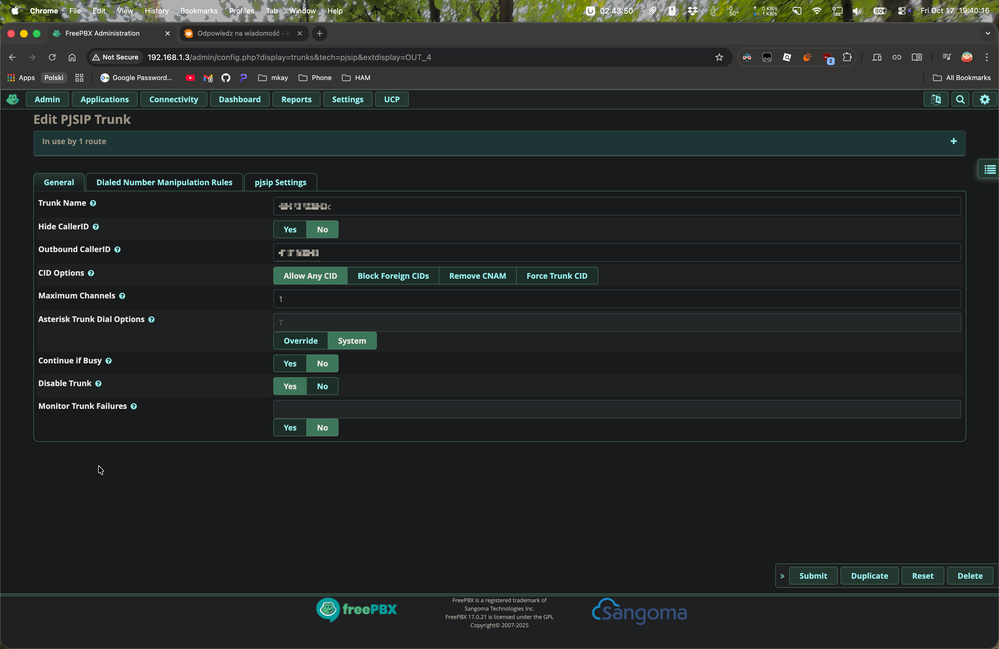
Task: Open the settings gear icon in FreePBX navbar
Action: pos(984,99)
